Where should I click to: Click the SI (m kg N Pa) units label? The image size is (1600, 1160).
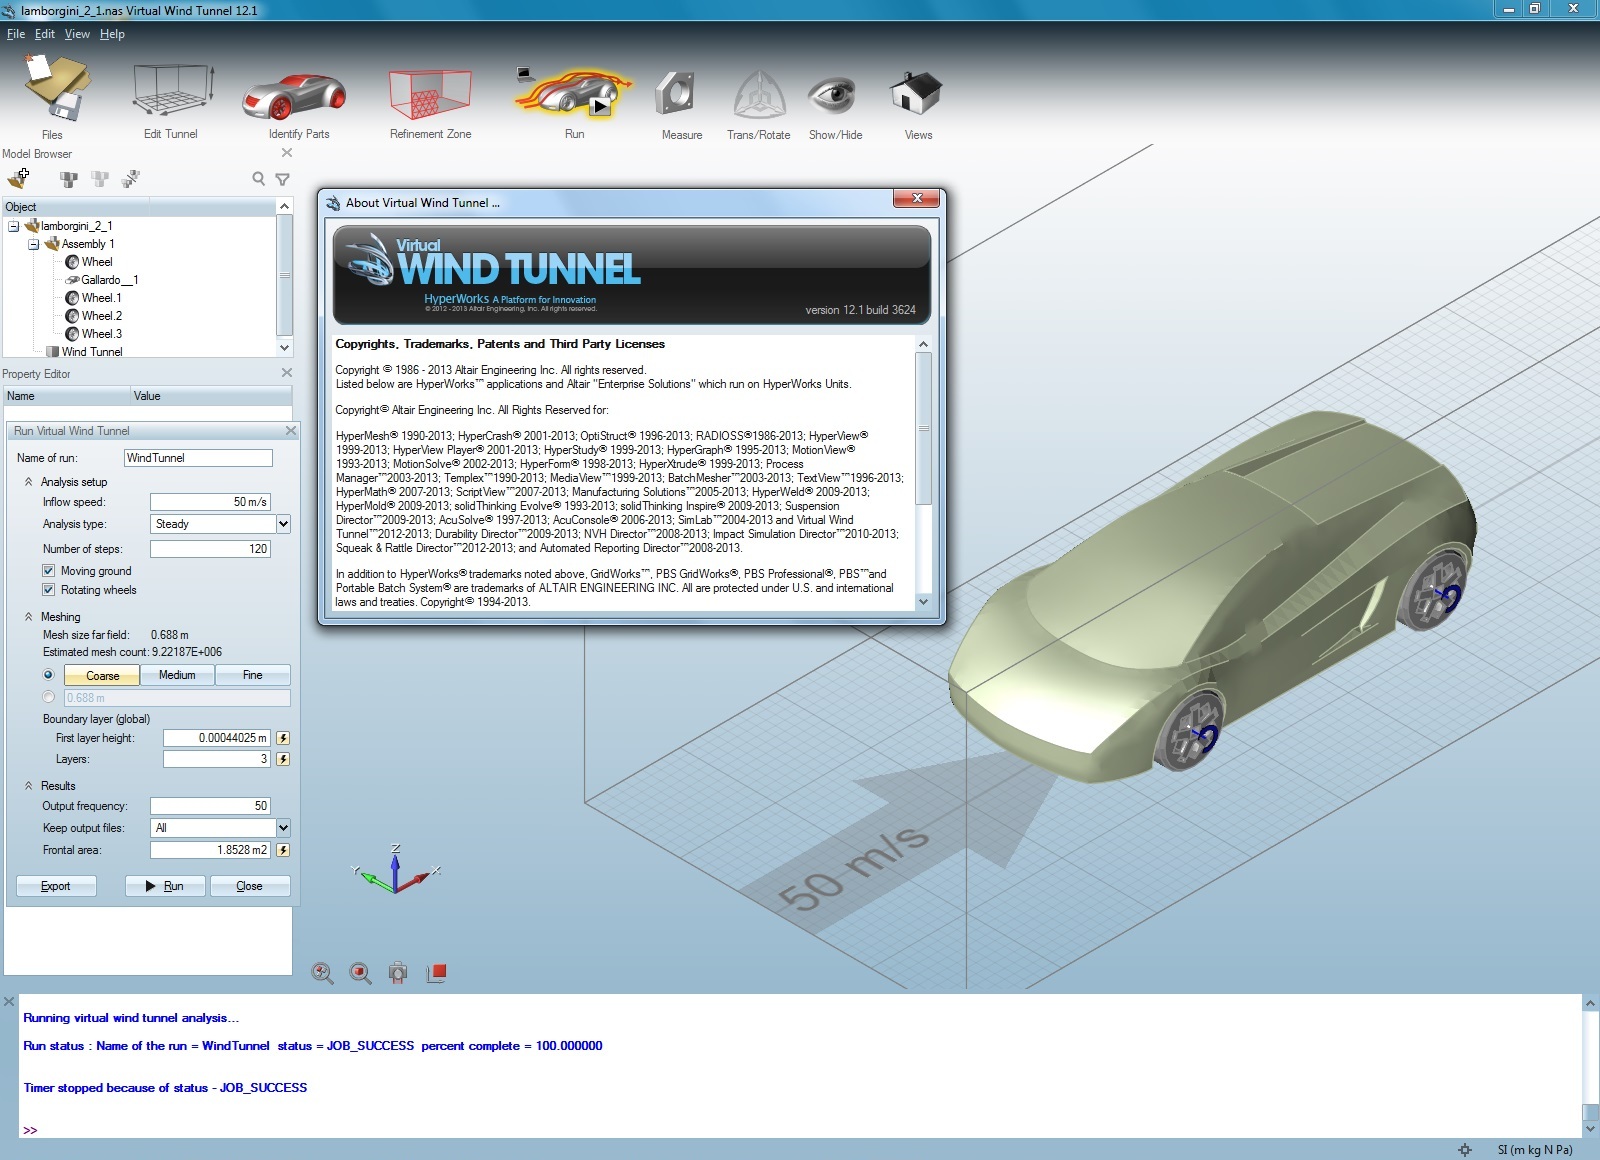[x=1534, y=1150]
